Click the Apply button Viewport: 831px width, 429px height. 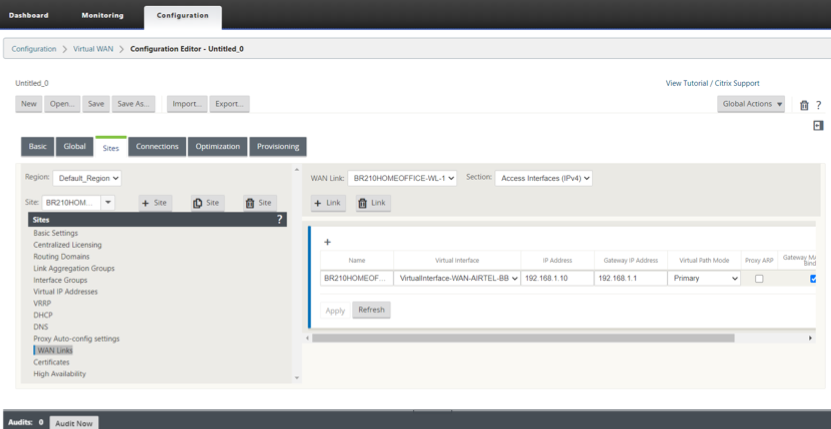pos(335,311)
